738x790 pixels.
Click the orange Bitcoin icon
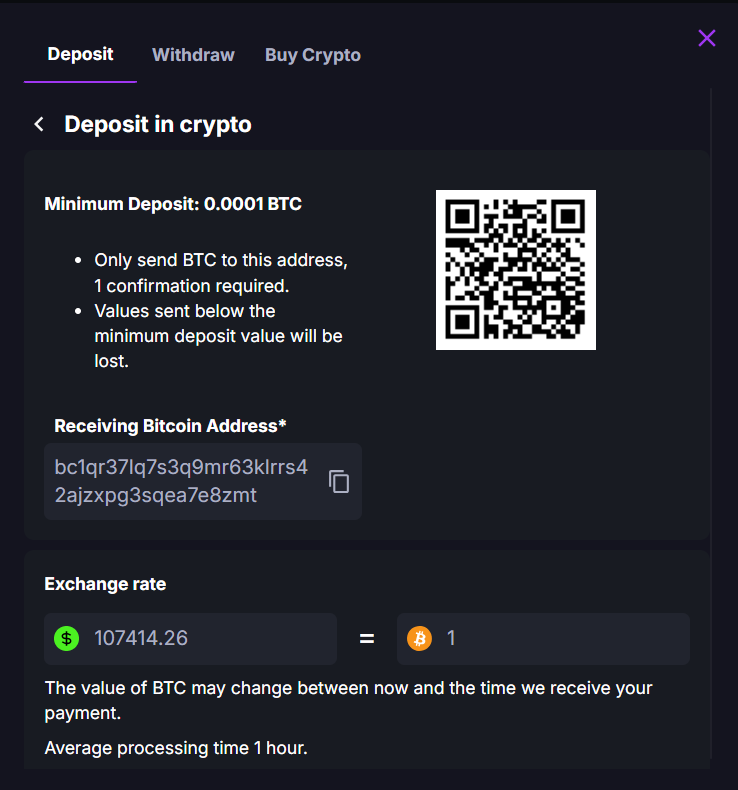(x=419, y=638)
